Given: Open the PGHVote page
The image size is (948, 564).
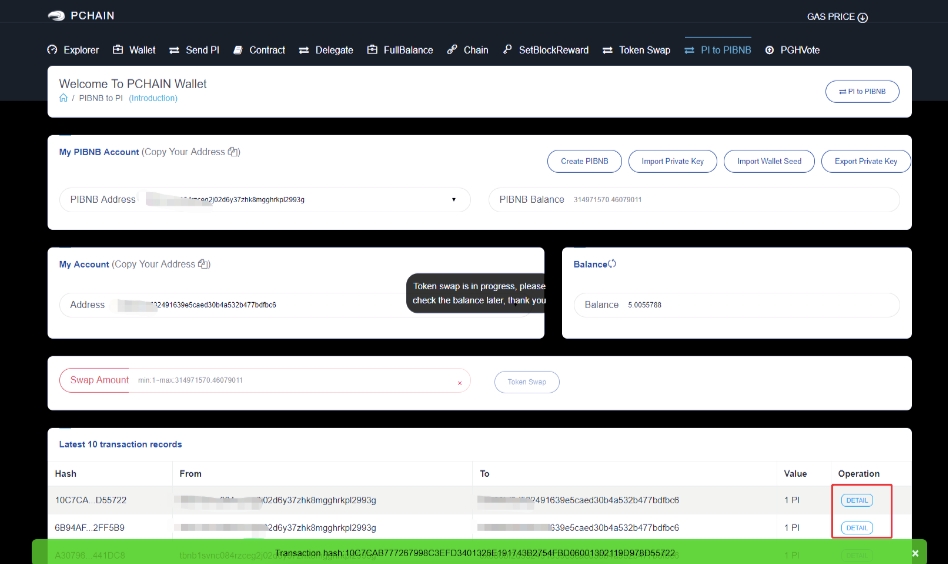Looking at the screenshot, I should coord(792,50).
